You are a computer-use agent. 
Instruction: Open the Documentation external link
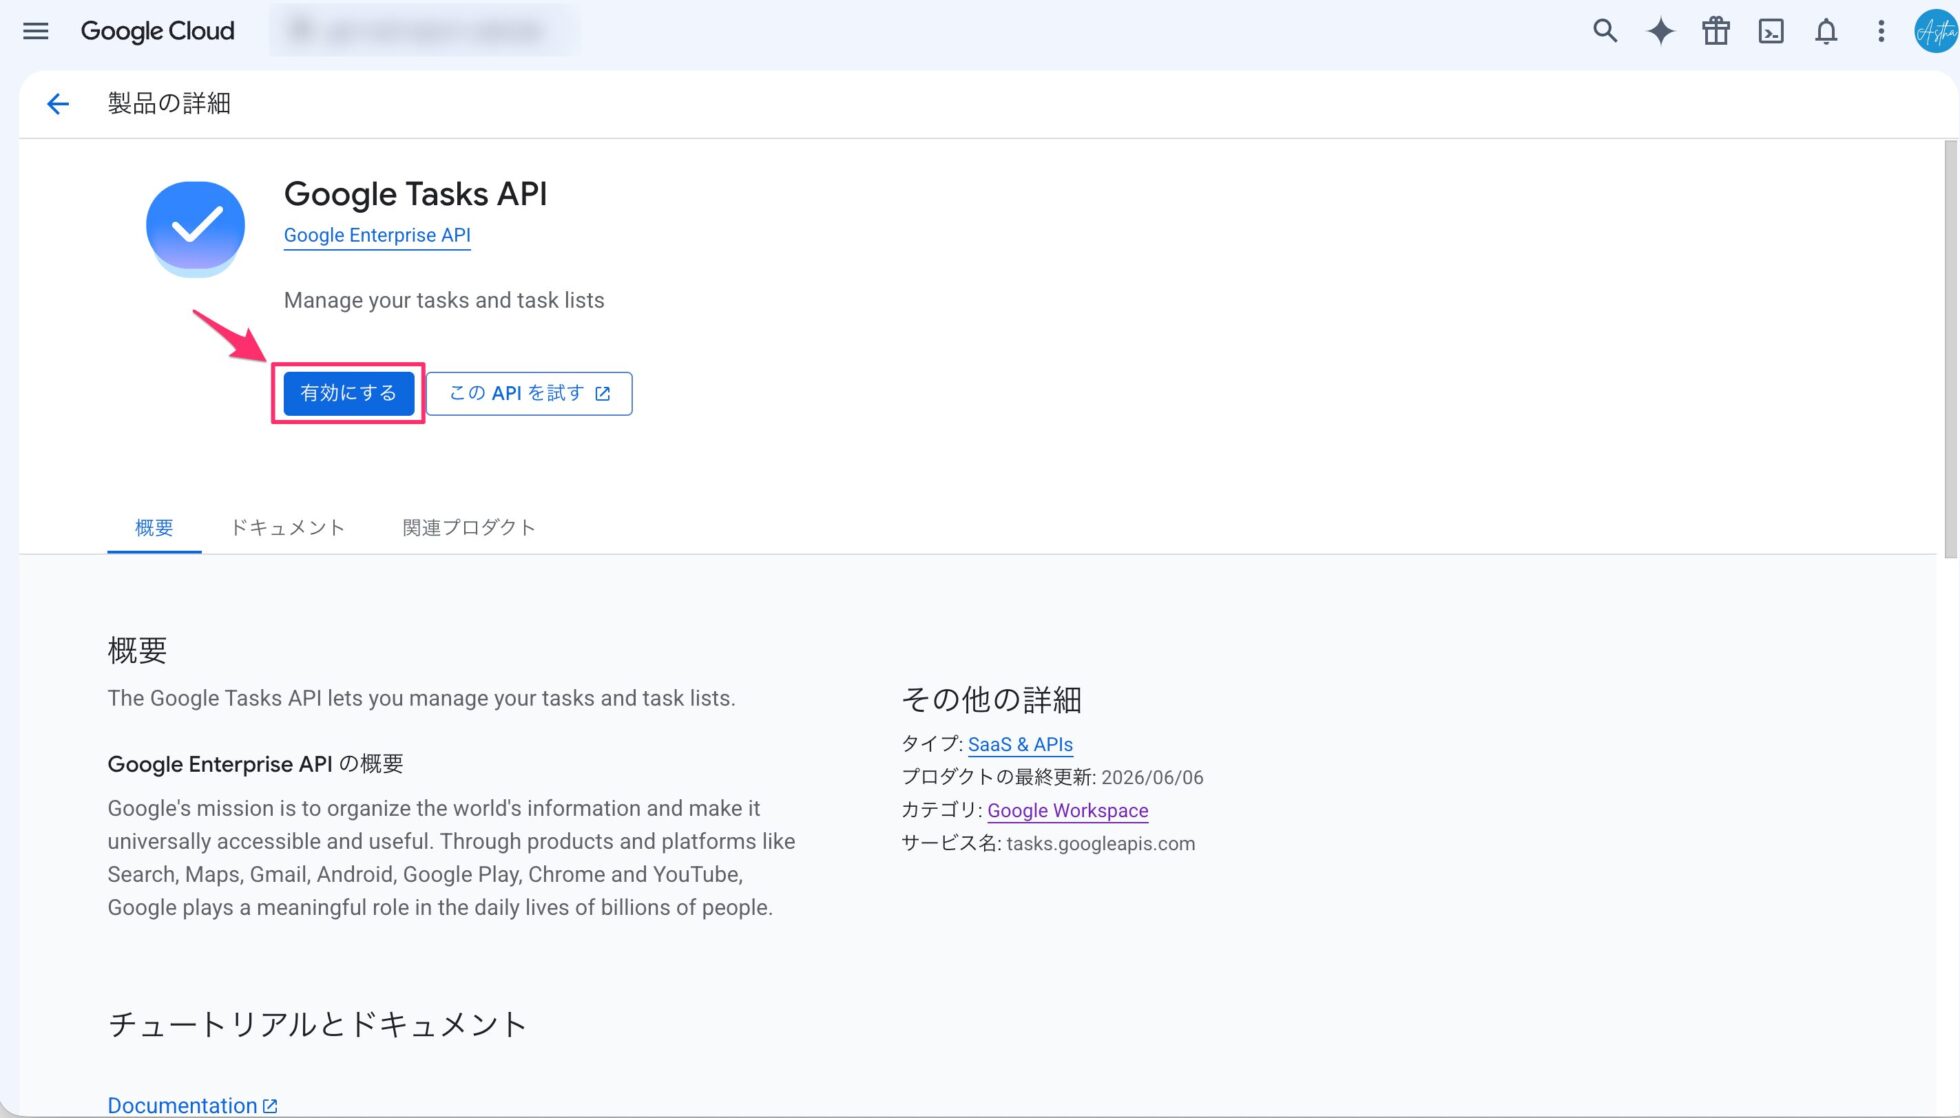(x=192, y=1105)
